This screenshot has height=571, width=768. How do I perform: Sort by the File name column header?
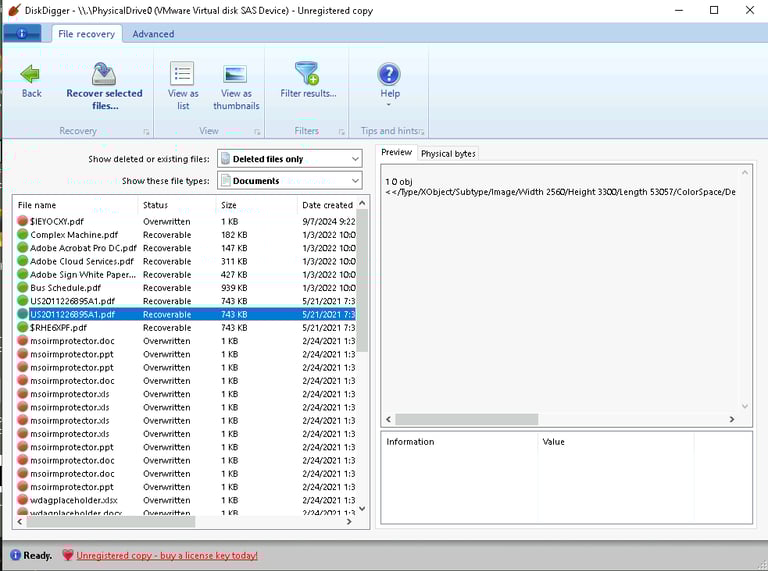[x=76, y=205]
